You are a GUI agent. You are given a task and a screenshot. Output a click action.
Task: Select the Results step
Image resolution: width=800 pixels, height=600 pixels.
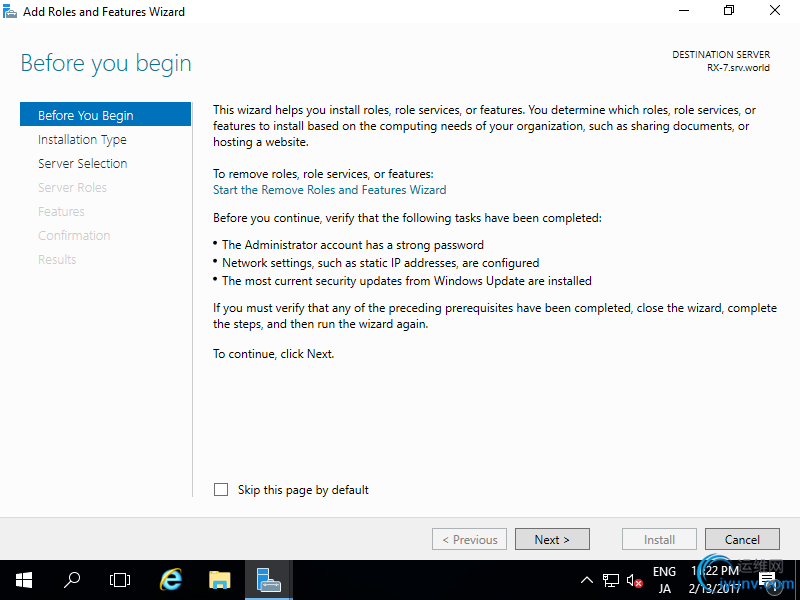pos(57,259)
